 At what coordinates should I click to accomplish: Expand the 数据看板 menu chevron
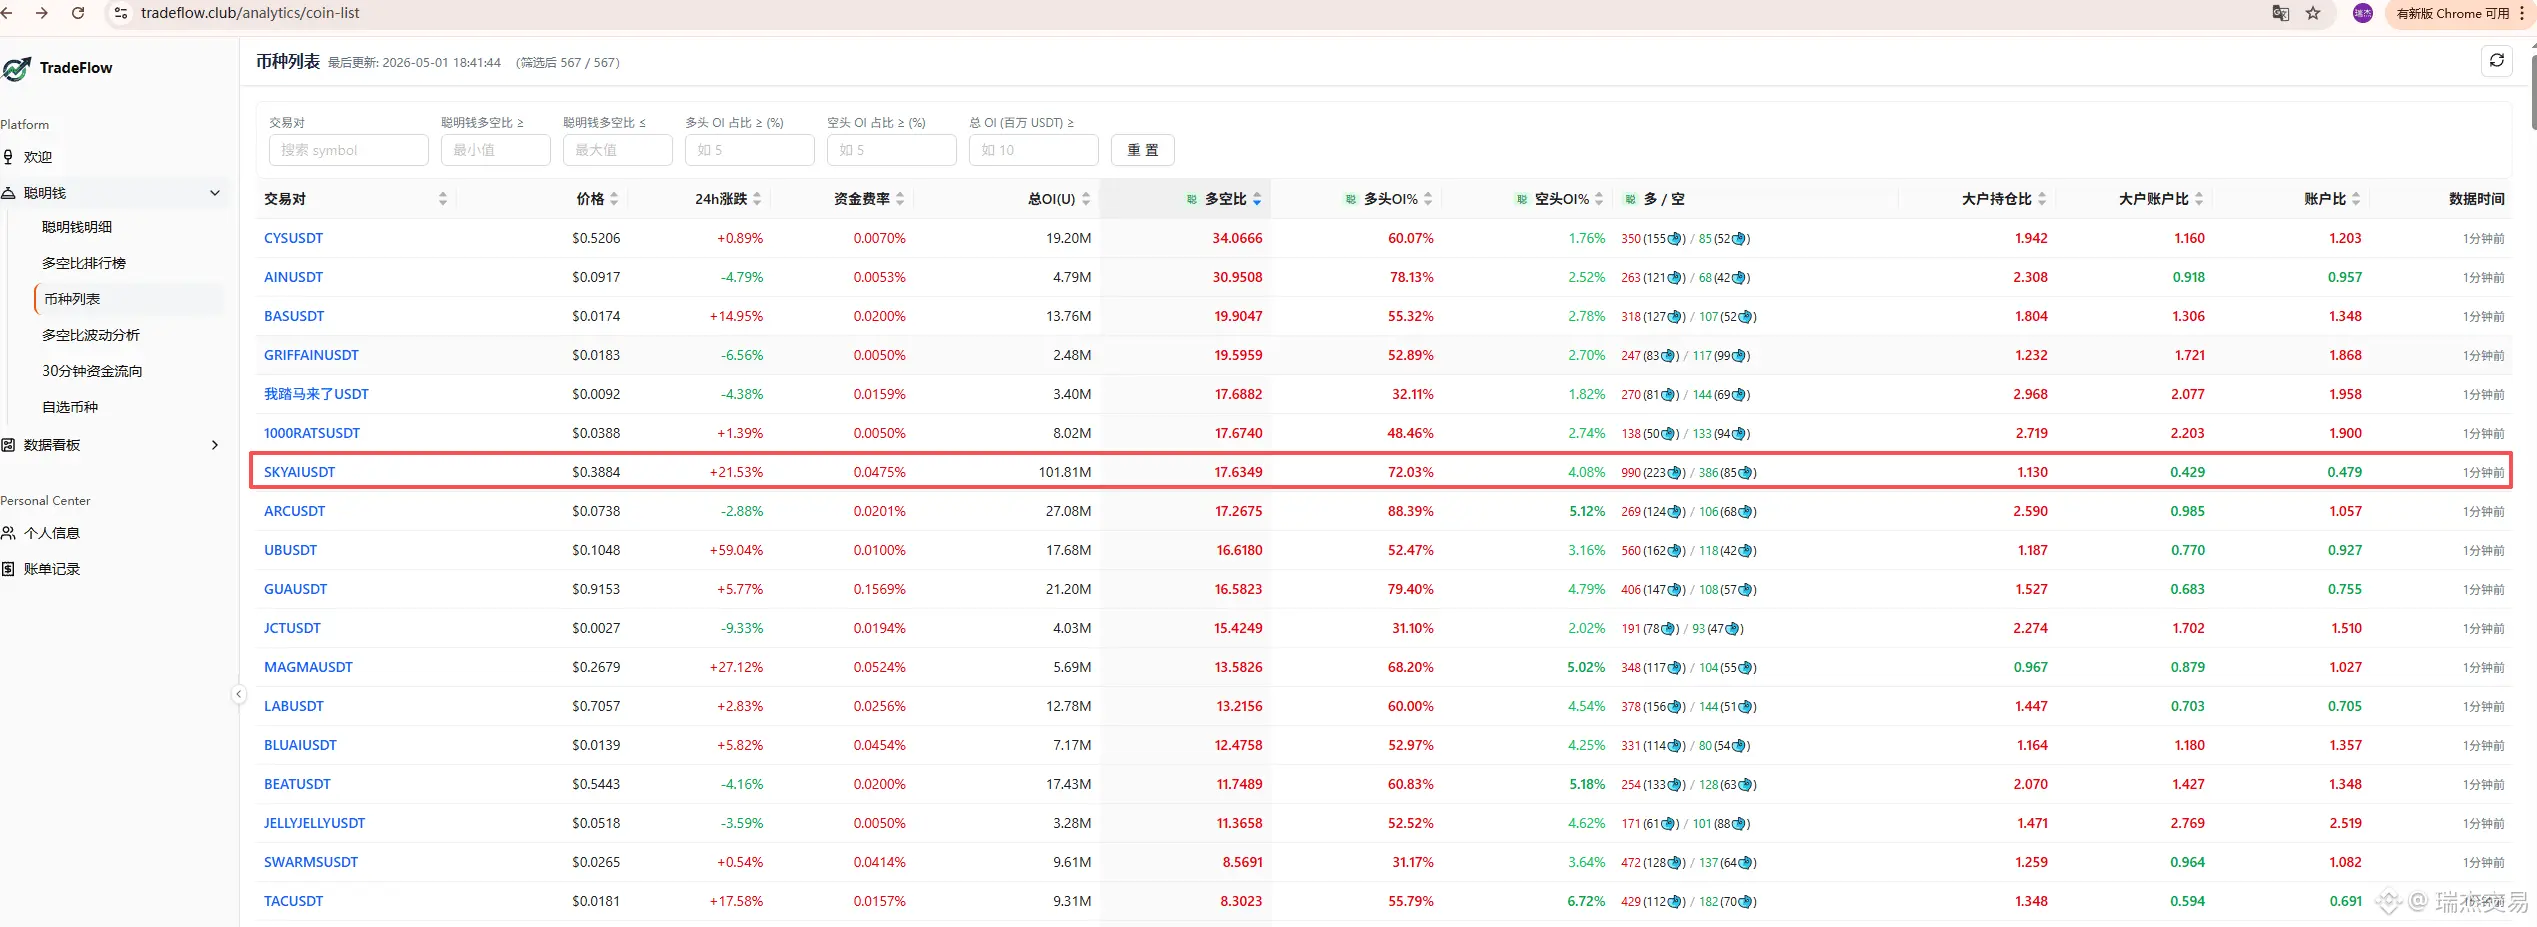215,445
